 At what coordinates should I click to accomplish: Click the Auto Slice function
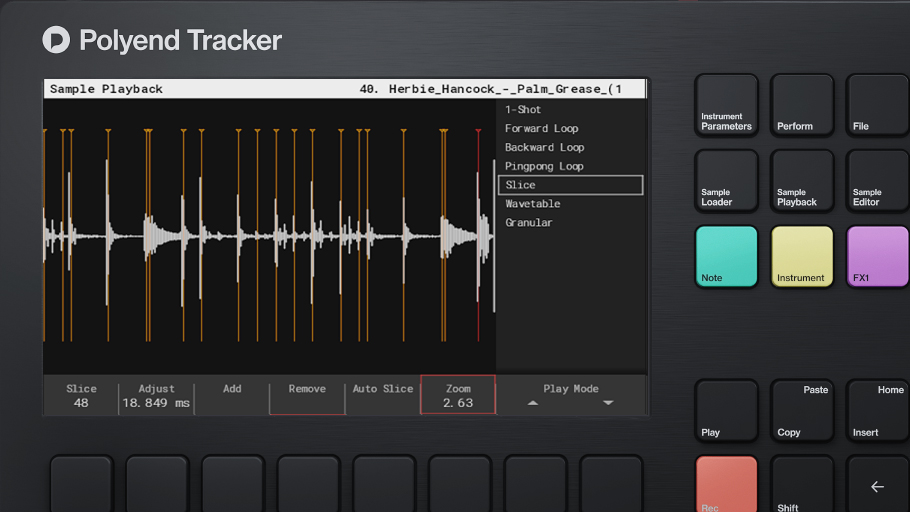(383, 395)
